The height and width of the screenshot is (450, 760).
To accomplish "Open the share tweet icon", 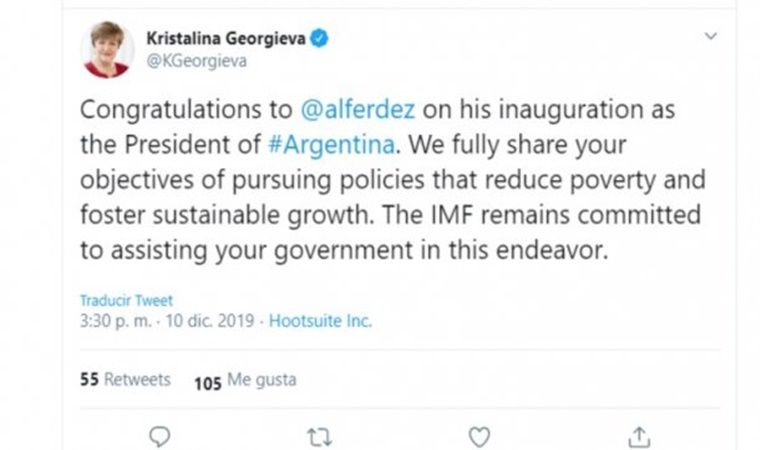I will pos(640,436).
